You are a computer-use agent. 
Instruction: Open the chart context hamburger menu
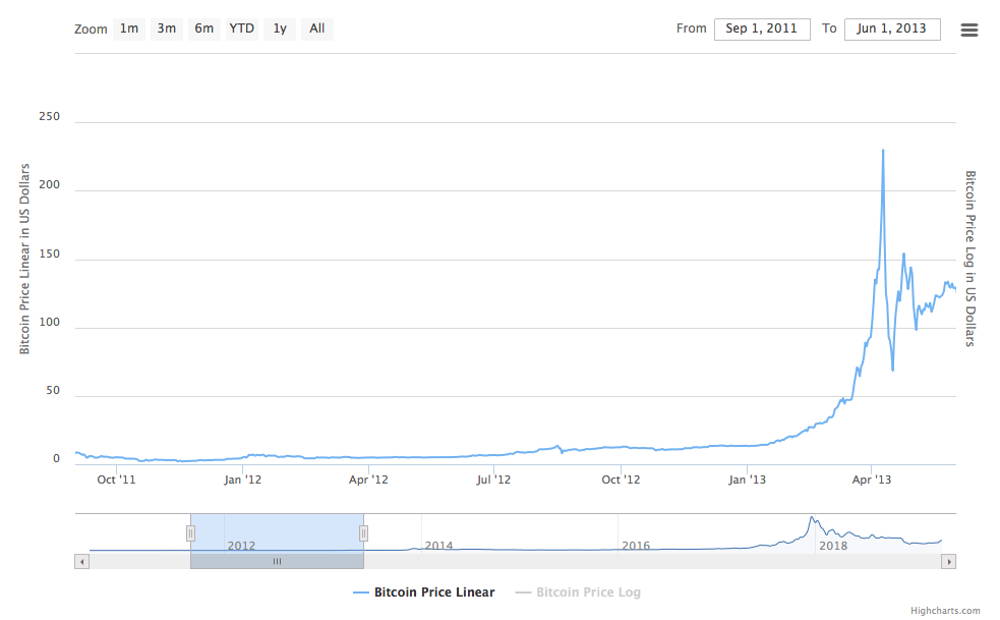(x=969, y=29)
